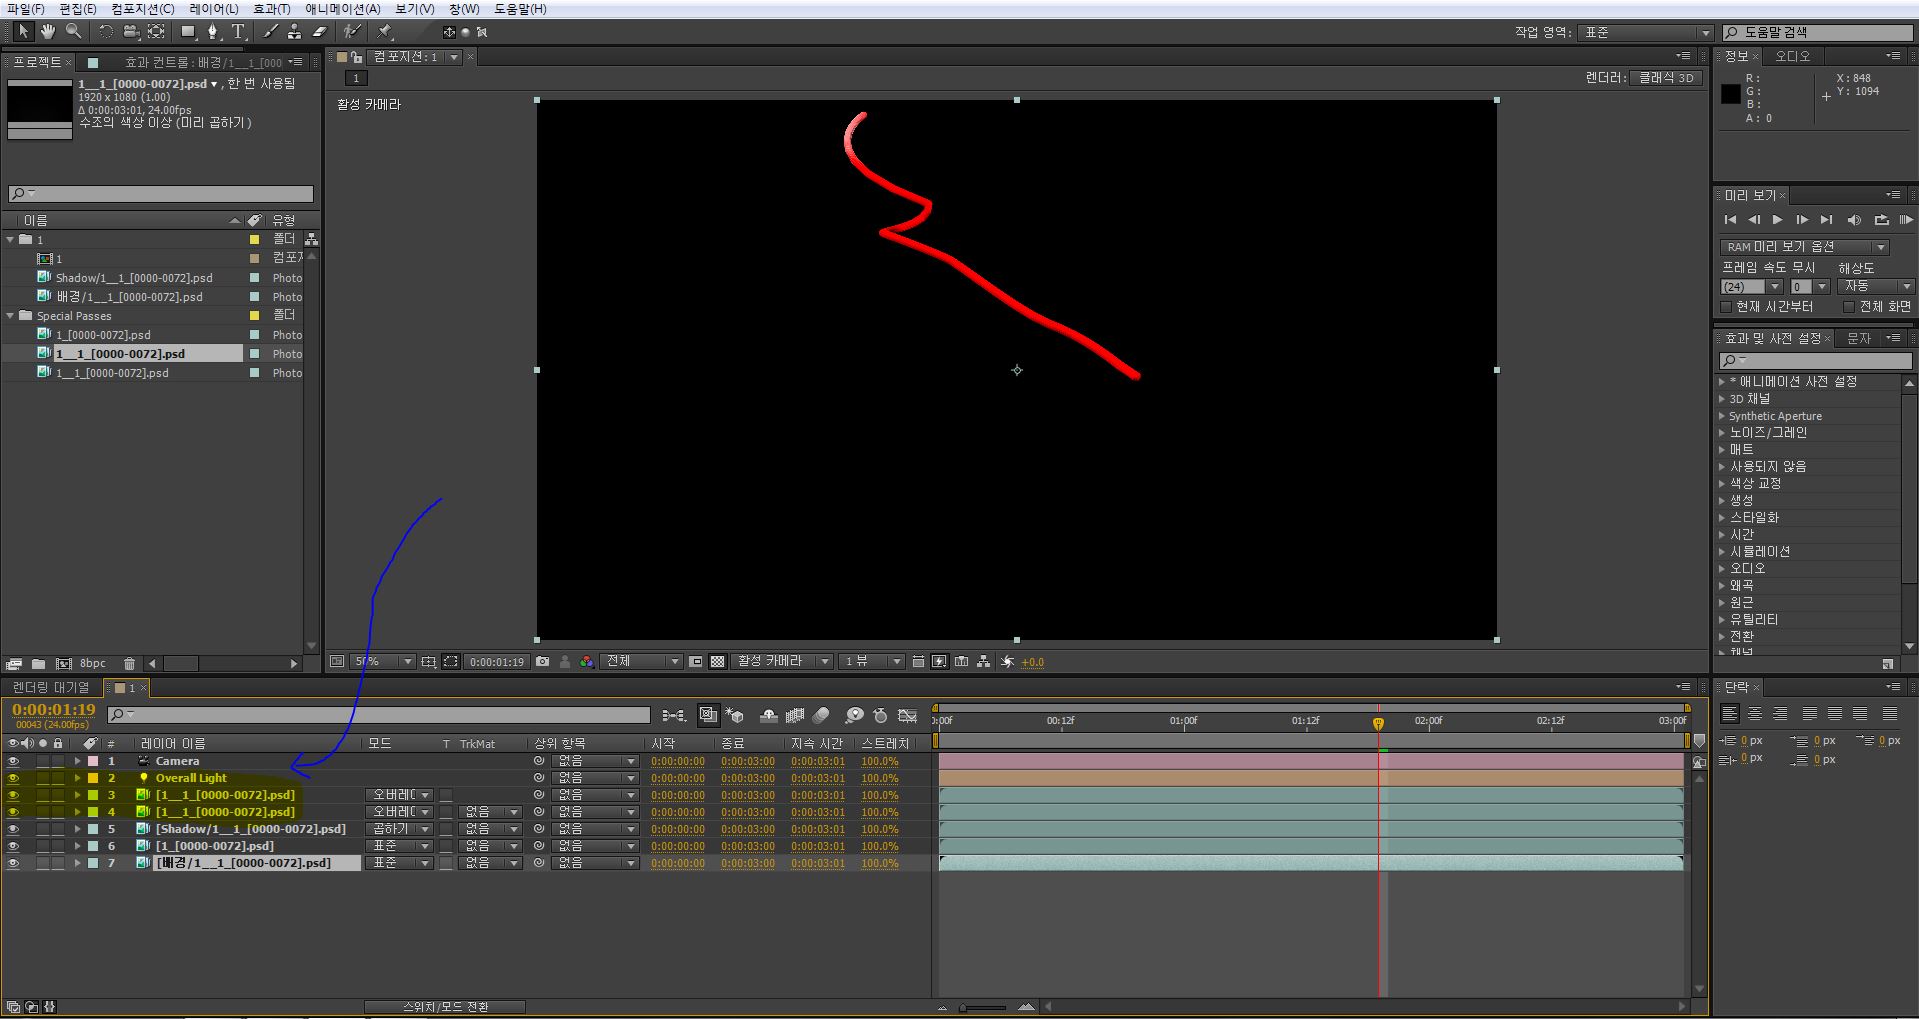
Task: Click the yellow label swatch of Overall Light
Action: point(93,778)
